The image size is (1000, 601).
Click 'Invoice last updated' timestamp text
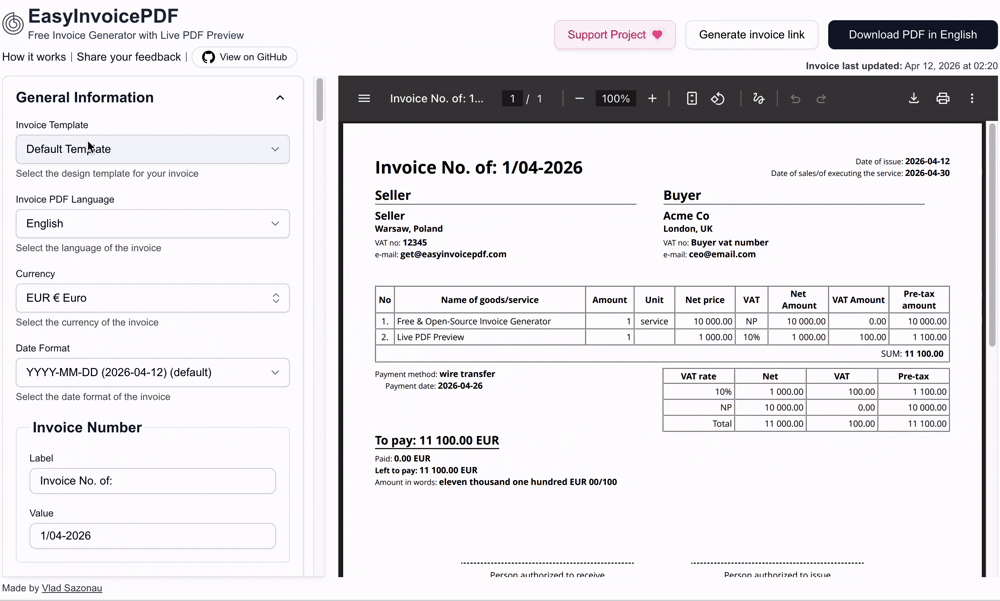[901, 66]
